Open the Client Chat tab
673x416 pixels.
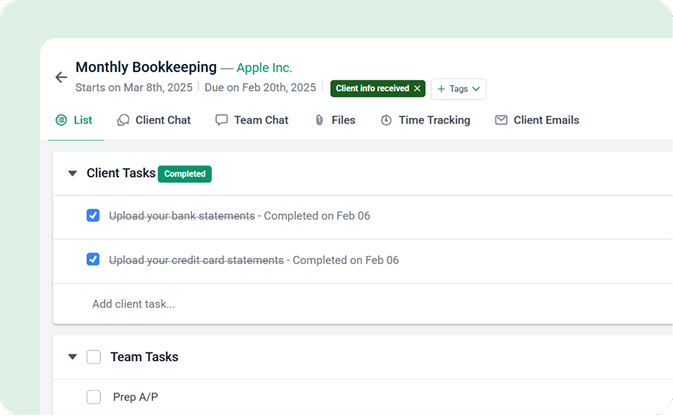pyautogui.click(x=154, y=120)
